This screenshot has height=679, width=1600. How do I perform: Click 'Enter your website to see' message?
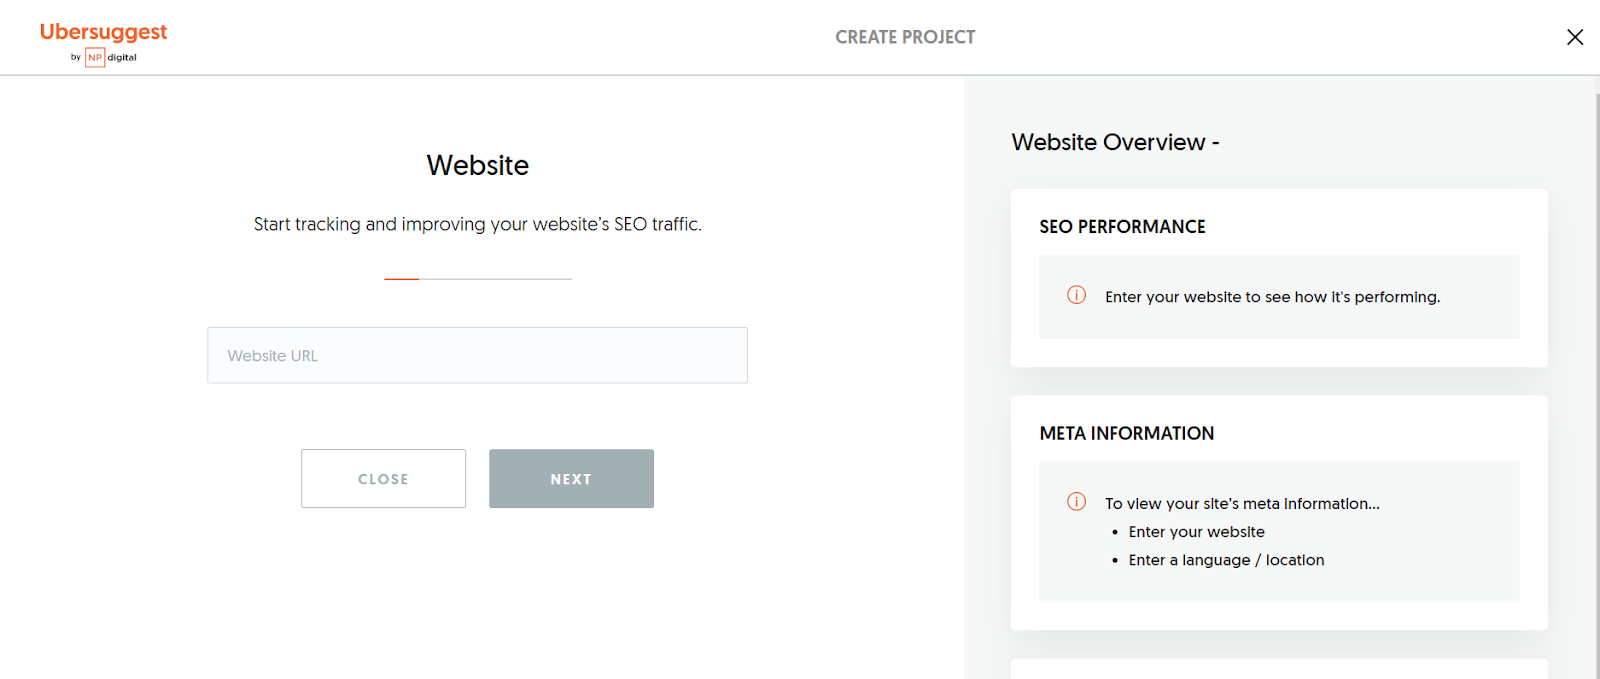pos(1272,297)
